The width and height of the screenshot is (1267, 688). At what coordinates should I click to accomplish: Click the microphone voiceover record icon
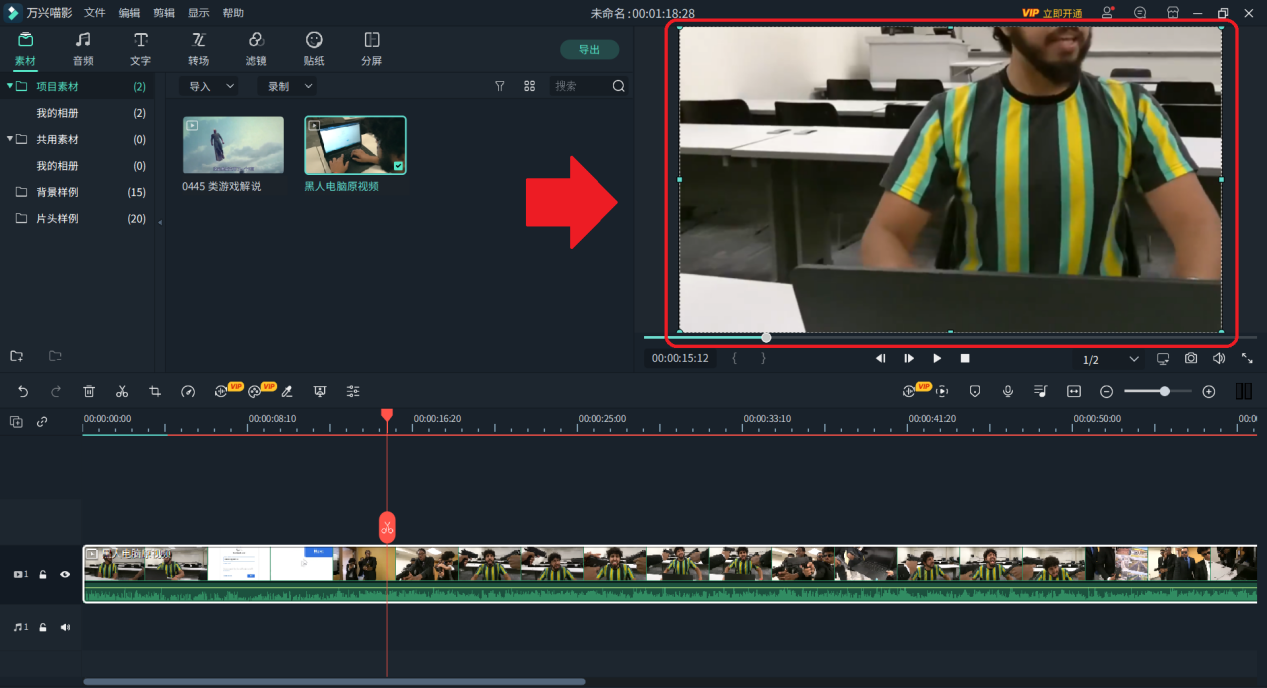(x=1008, y=391)
